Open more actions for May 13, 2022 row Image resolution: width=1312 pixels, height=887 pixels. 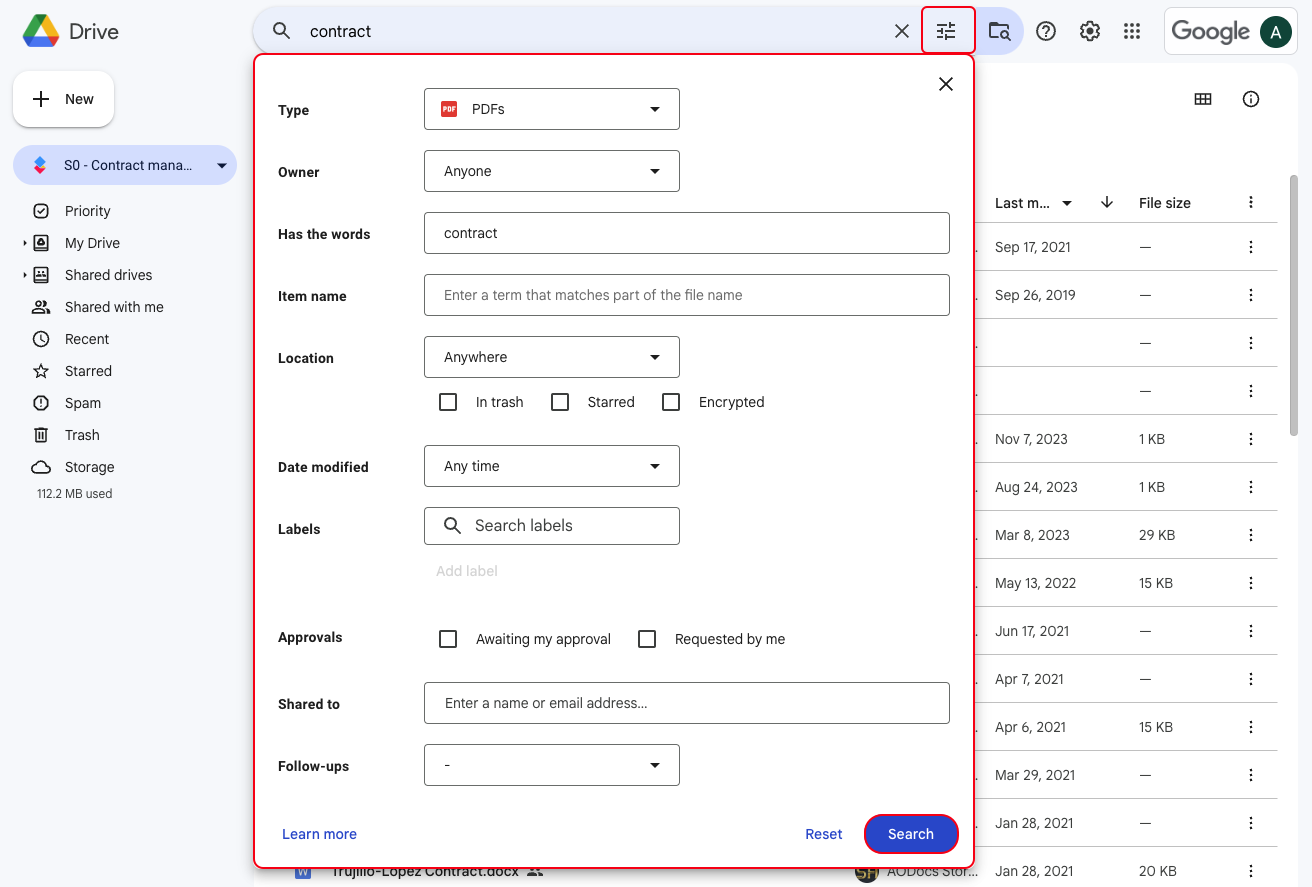click(x=1251, y=583)
